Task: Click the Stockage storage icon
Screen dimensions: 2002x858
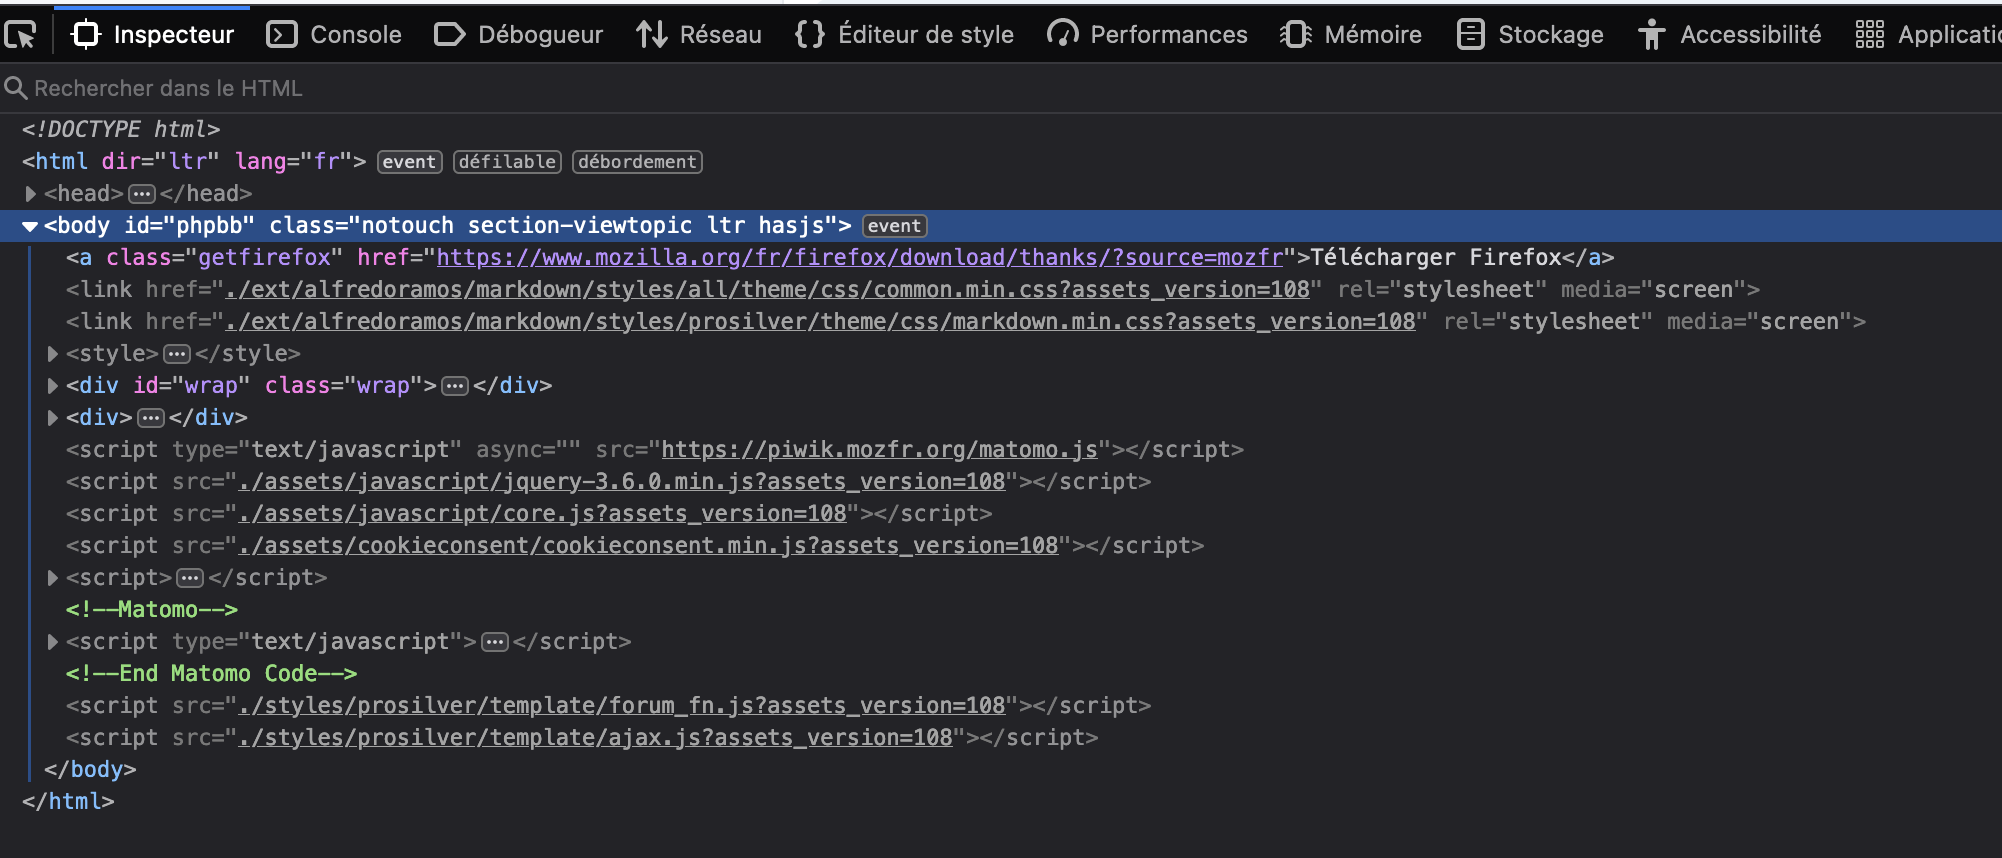Action: pos(1470,35)
